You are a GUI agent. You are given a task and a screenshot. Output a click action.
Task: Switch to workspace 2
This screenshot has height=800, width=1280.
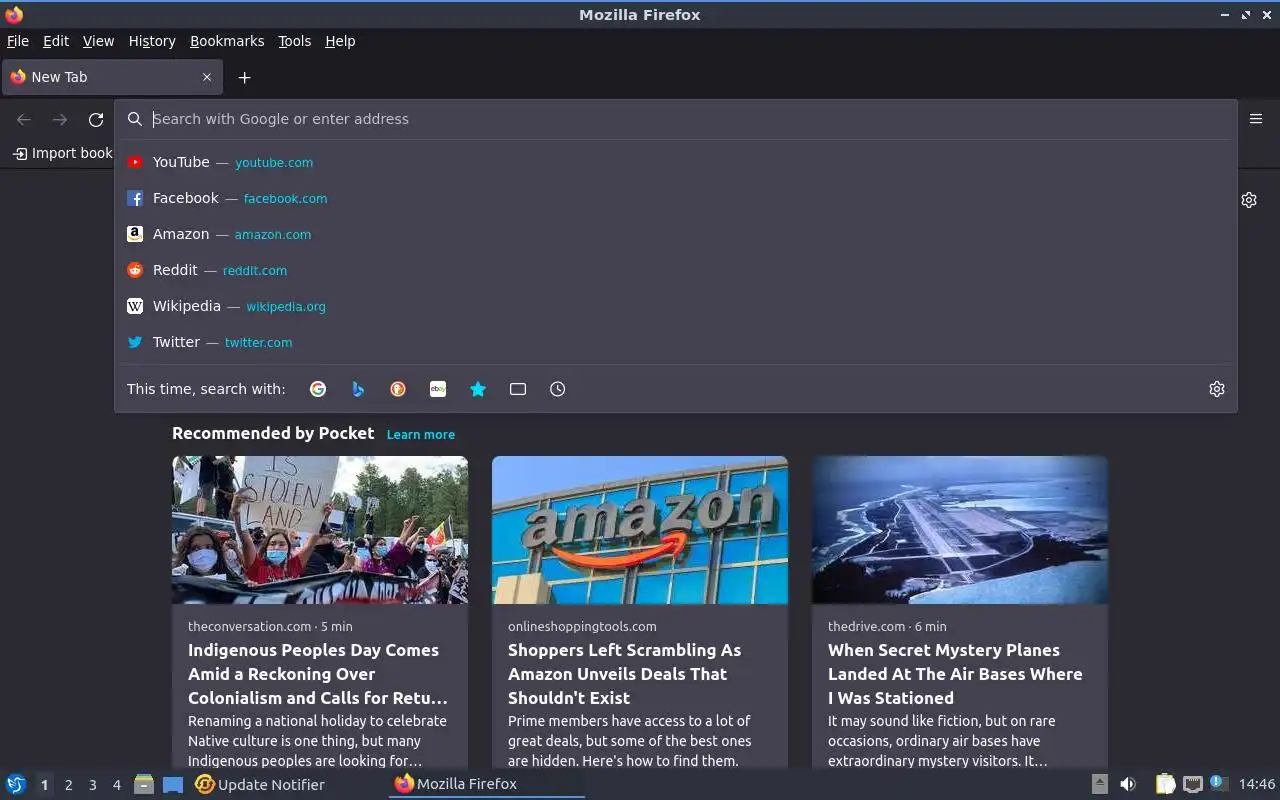click(68, 785)
